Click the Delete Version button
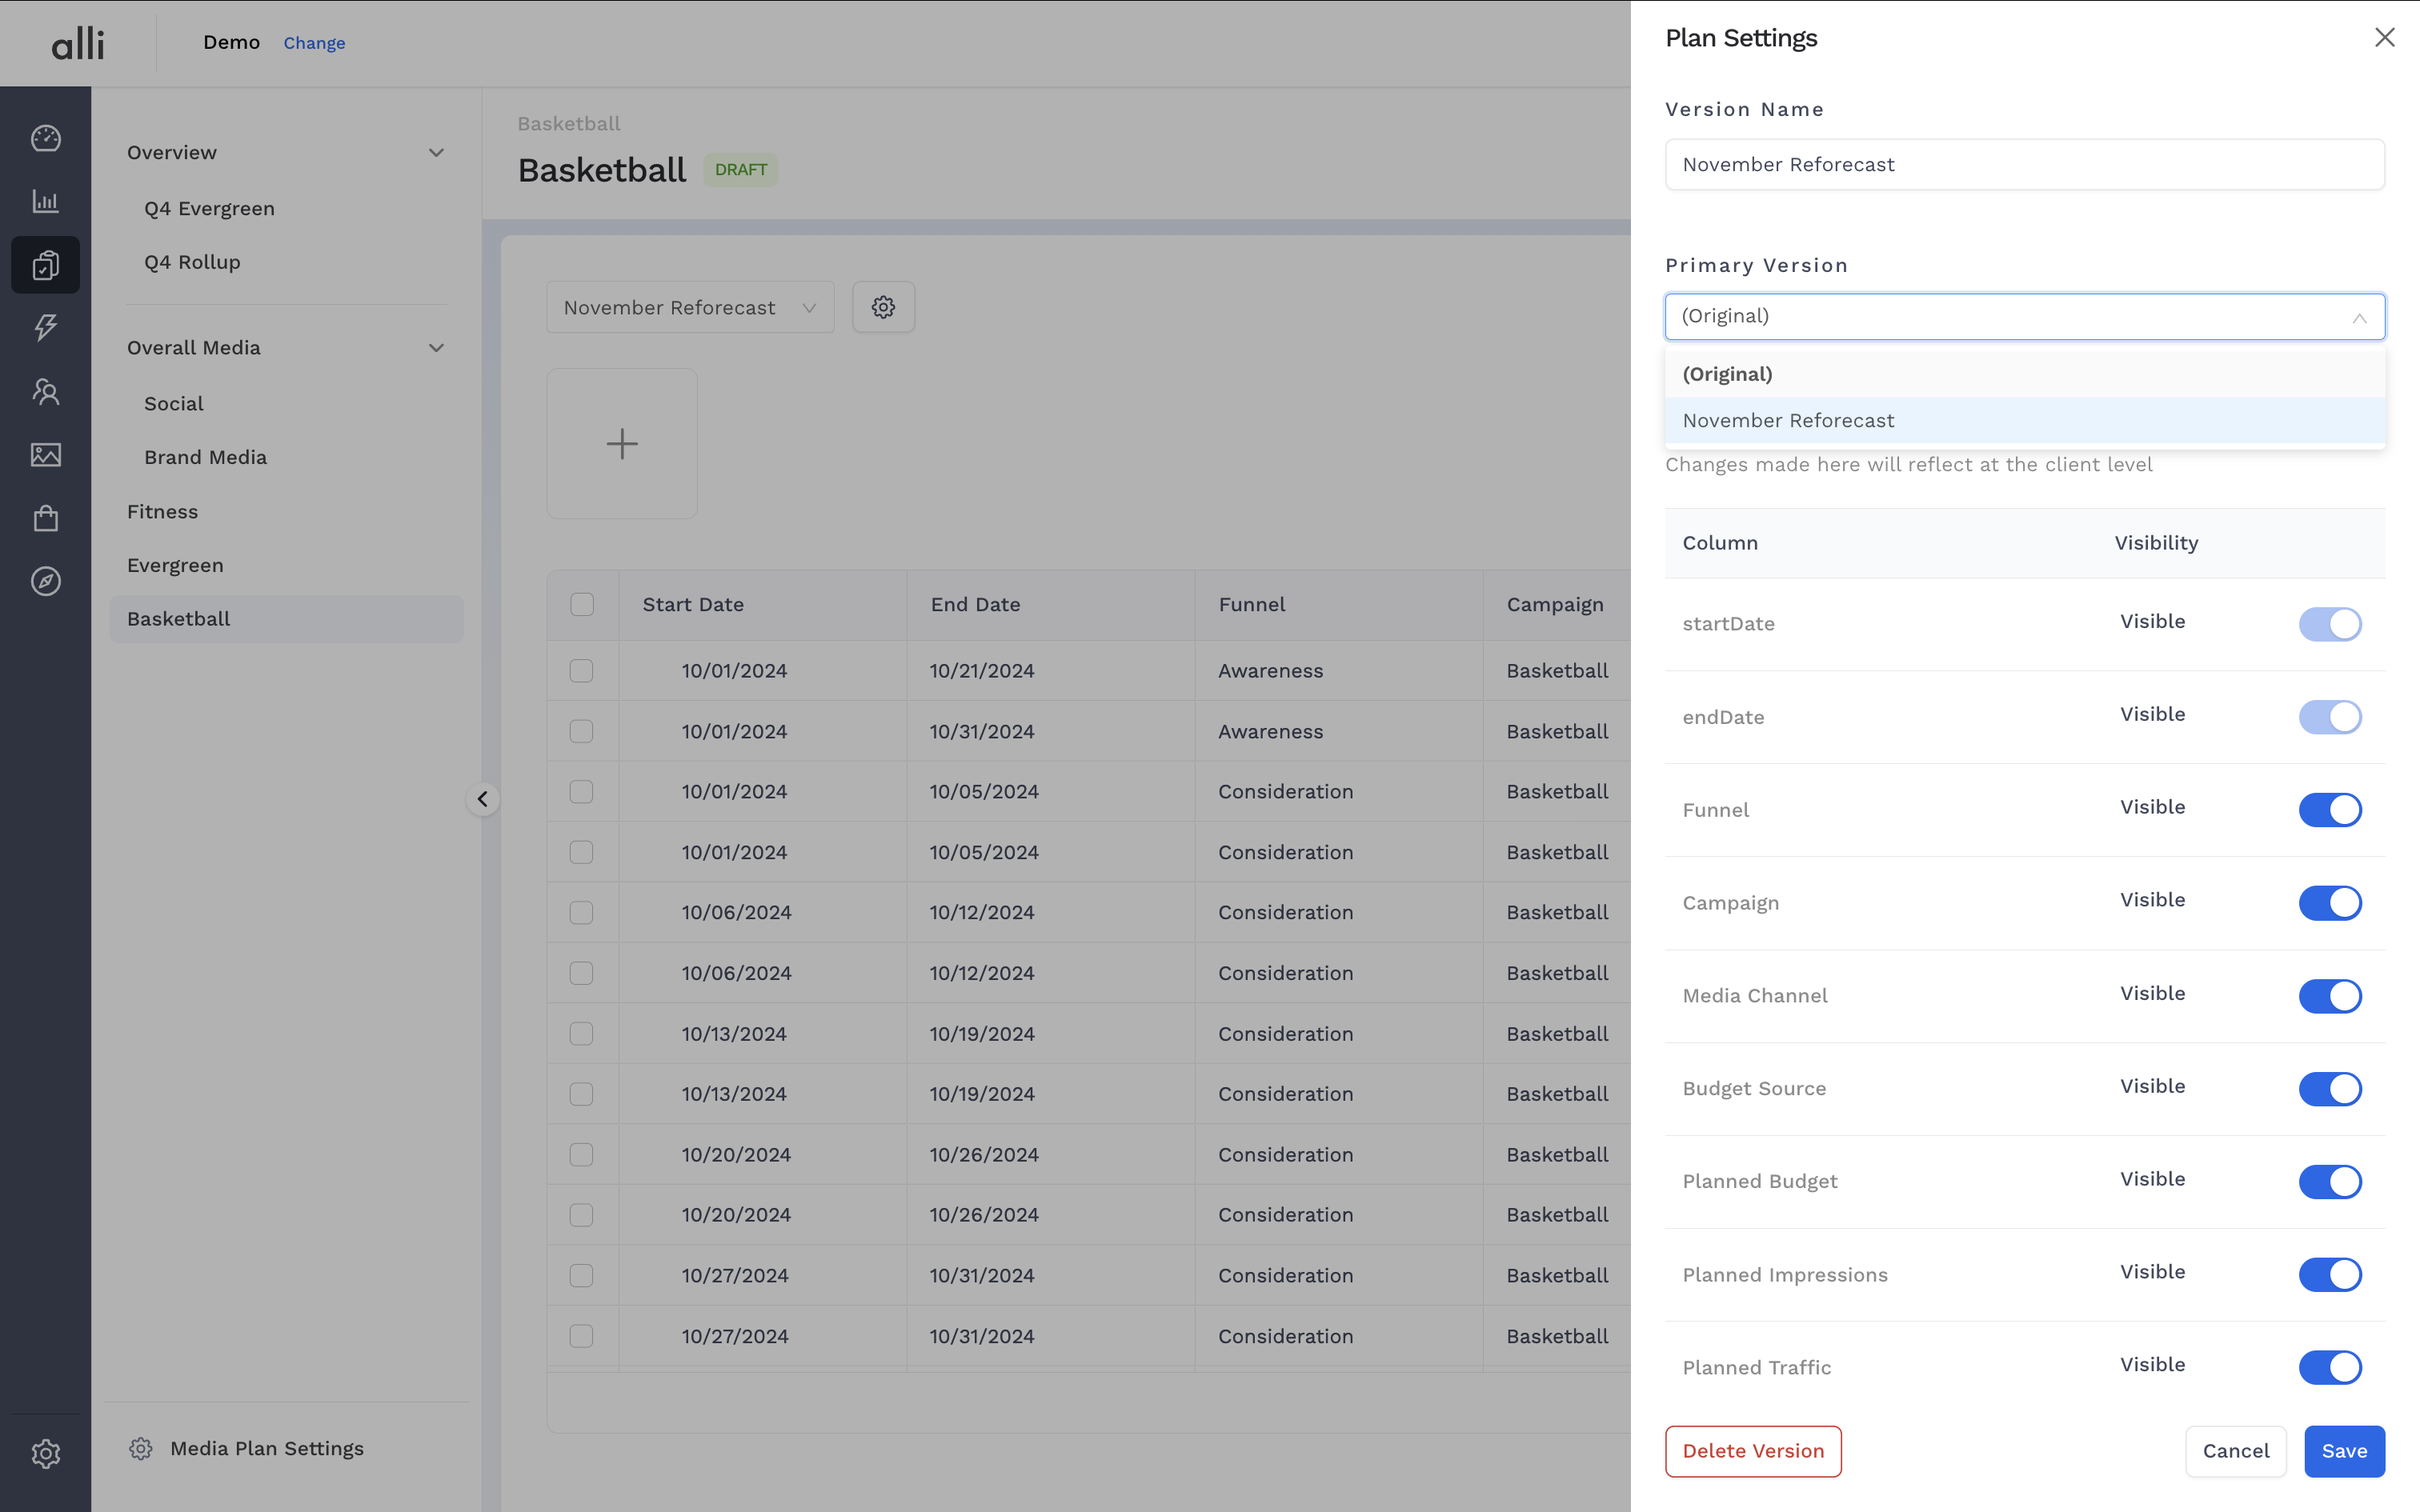Image resolution: width=2420 pixels, height=1512 pixels. 1752,1451
